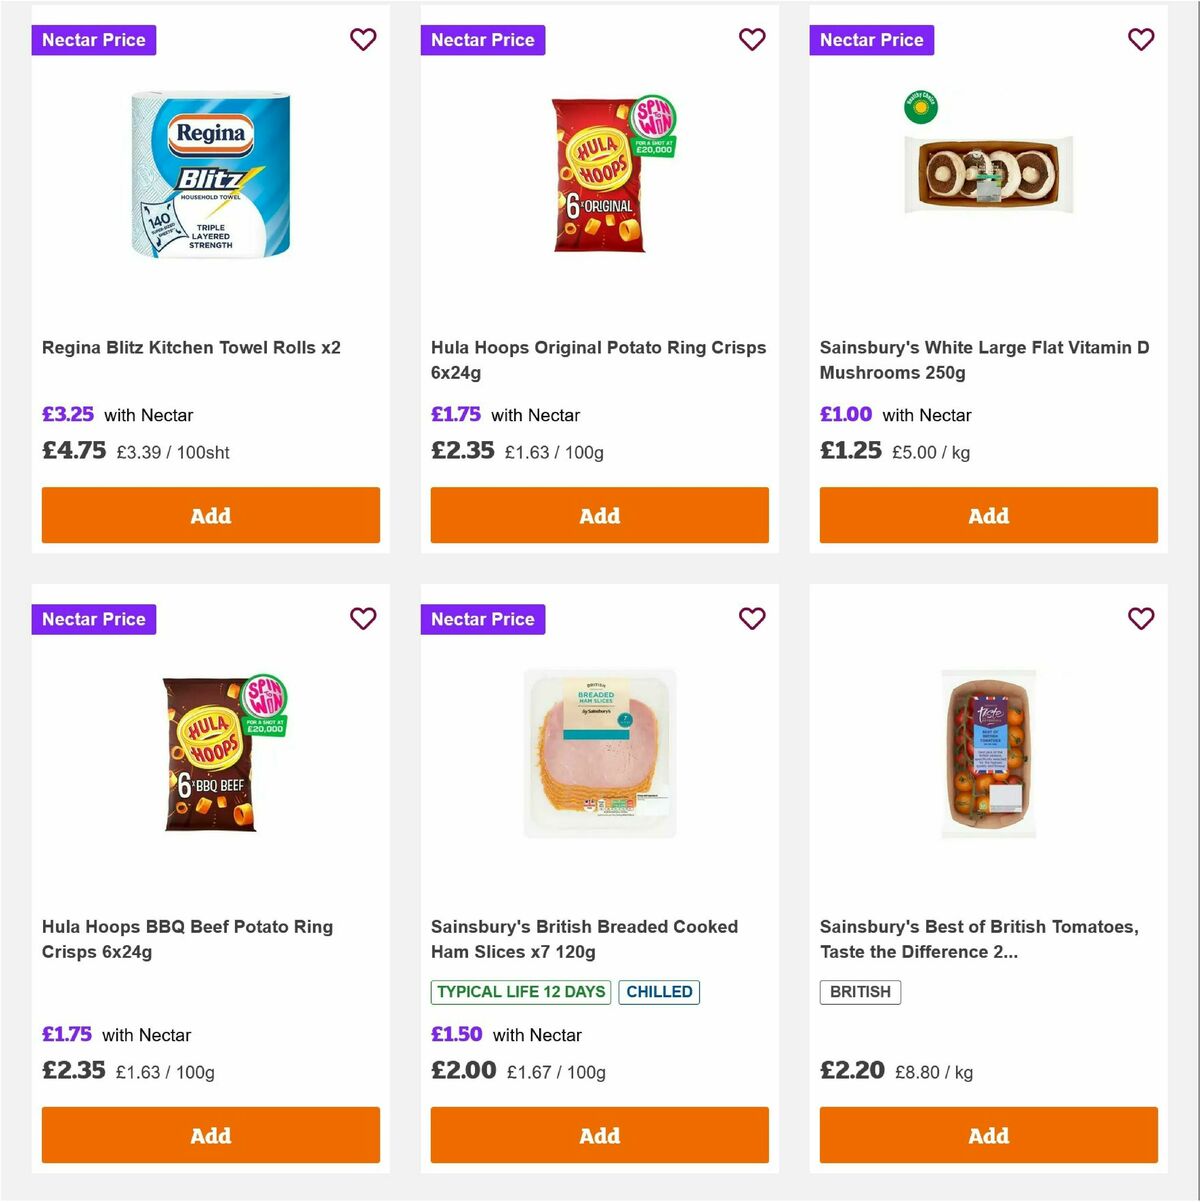This screenshot has width=1200, height=1202.
Task: Click the TYPICAL LIFE 12 DAYS label
Action: click(x=520, y=992)
